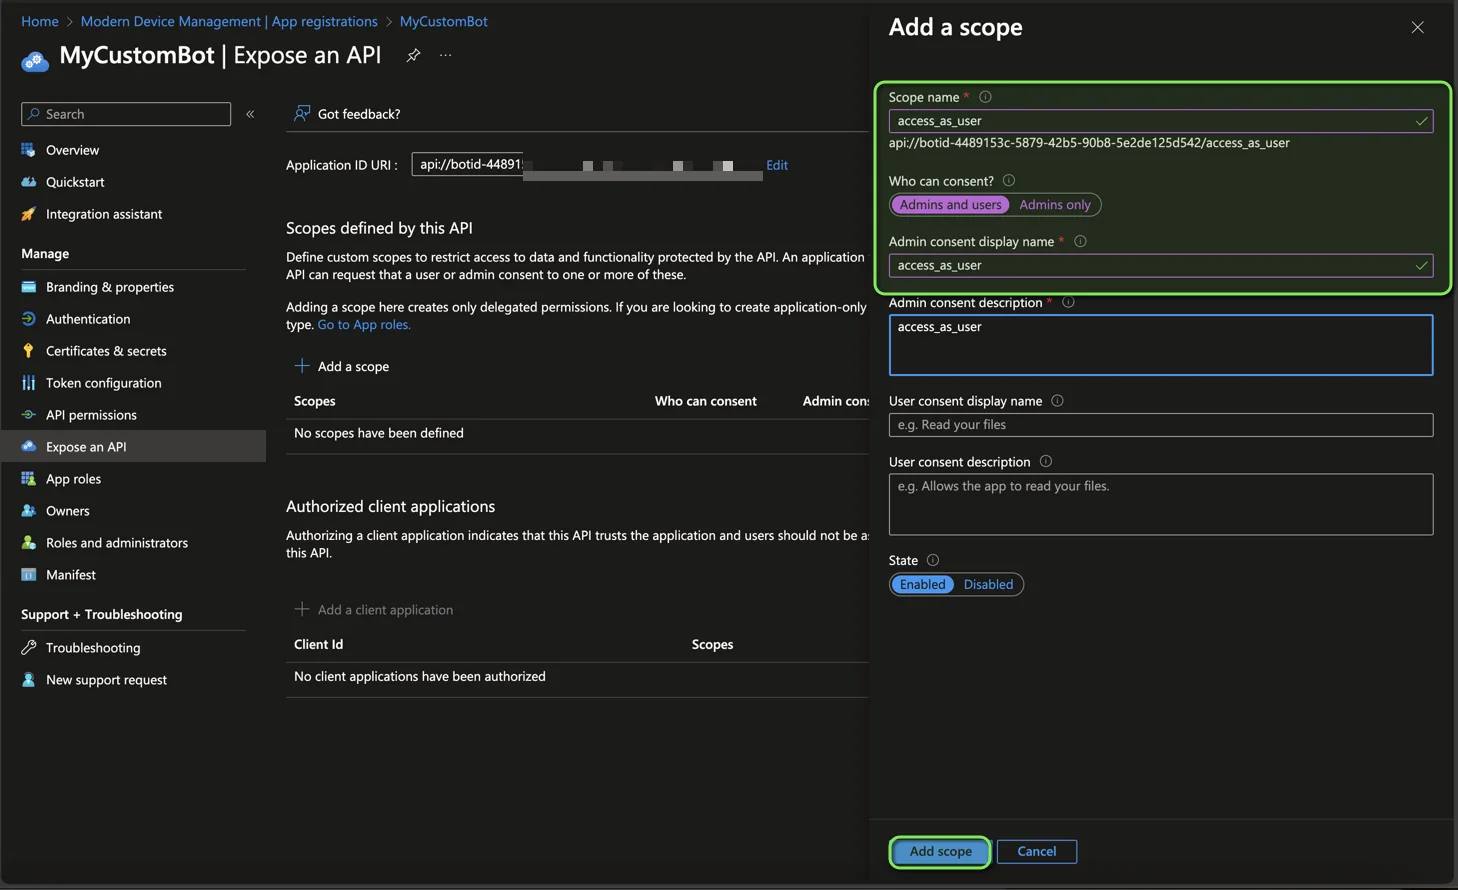Click the Add scope button
The image size is (1458, 890).
[x=940, y=852]
